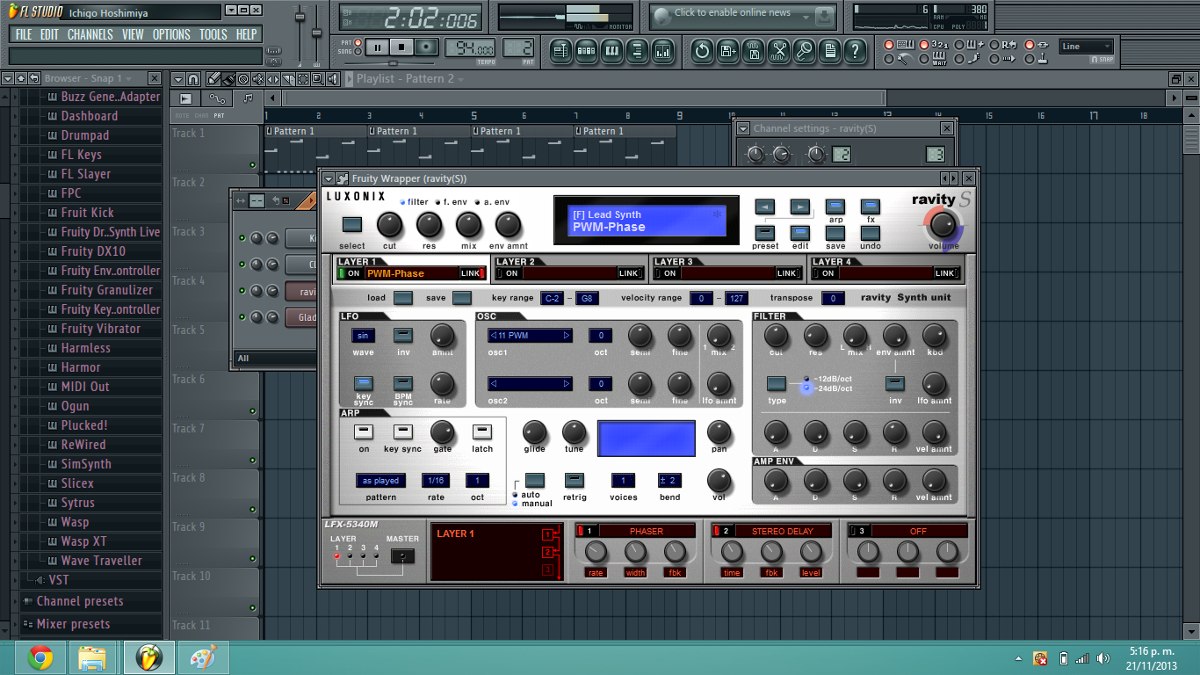Click the ravity preset button
The width and height of the screenshot is (1200, 675).
(x=765, y=233)
